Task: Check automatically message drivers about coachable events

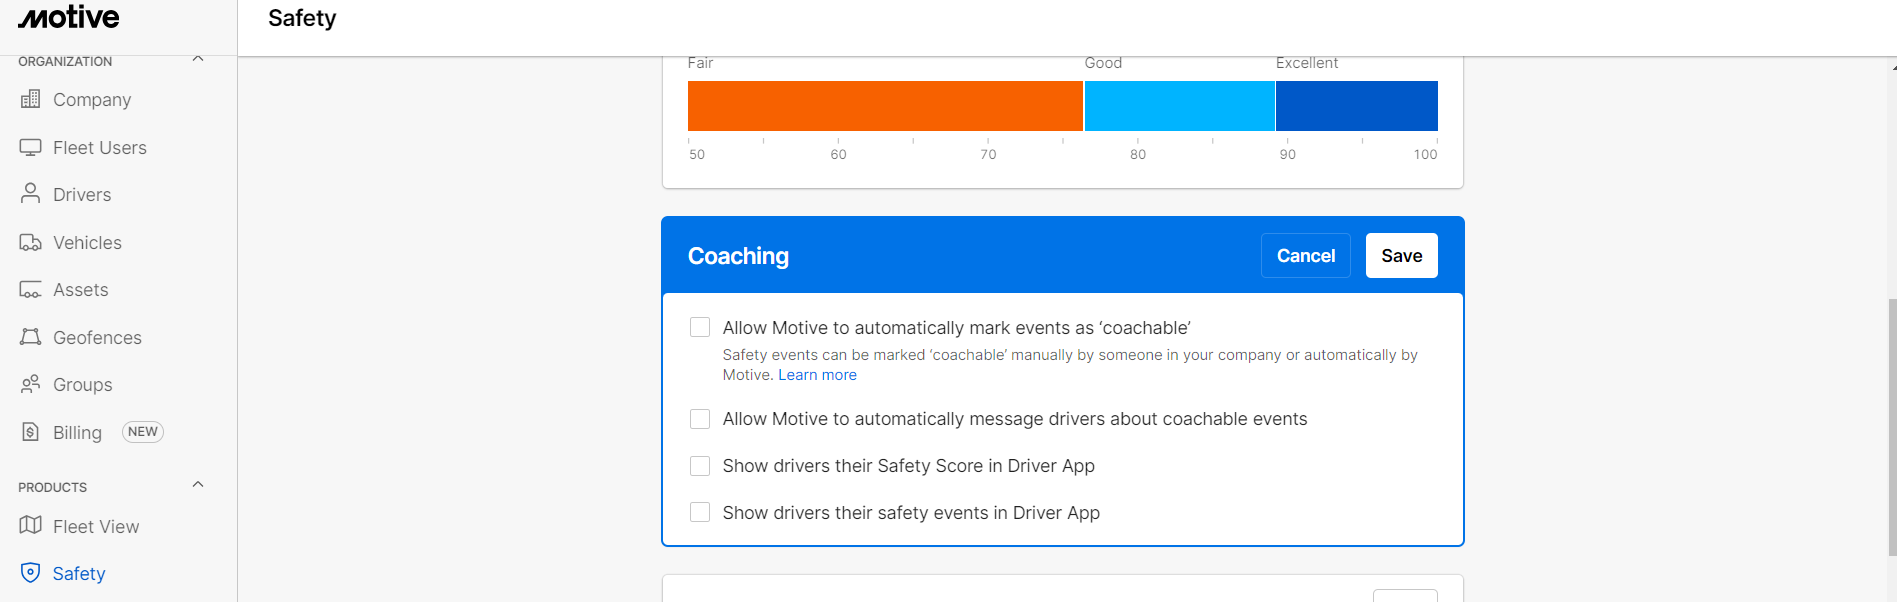Action: click(700, 419)
